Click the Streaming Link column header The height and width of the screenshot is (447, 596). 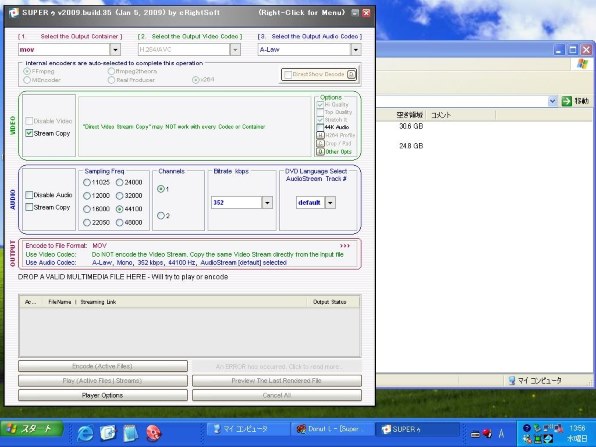(98, 302)
